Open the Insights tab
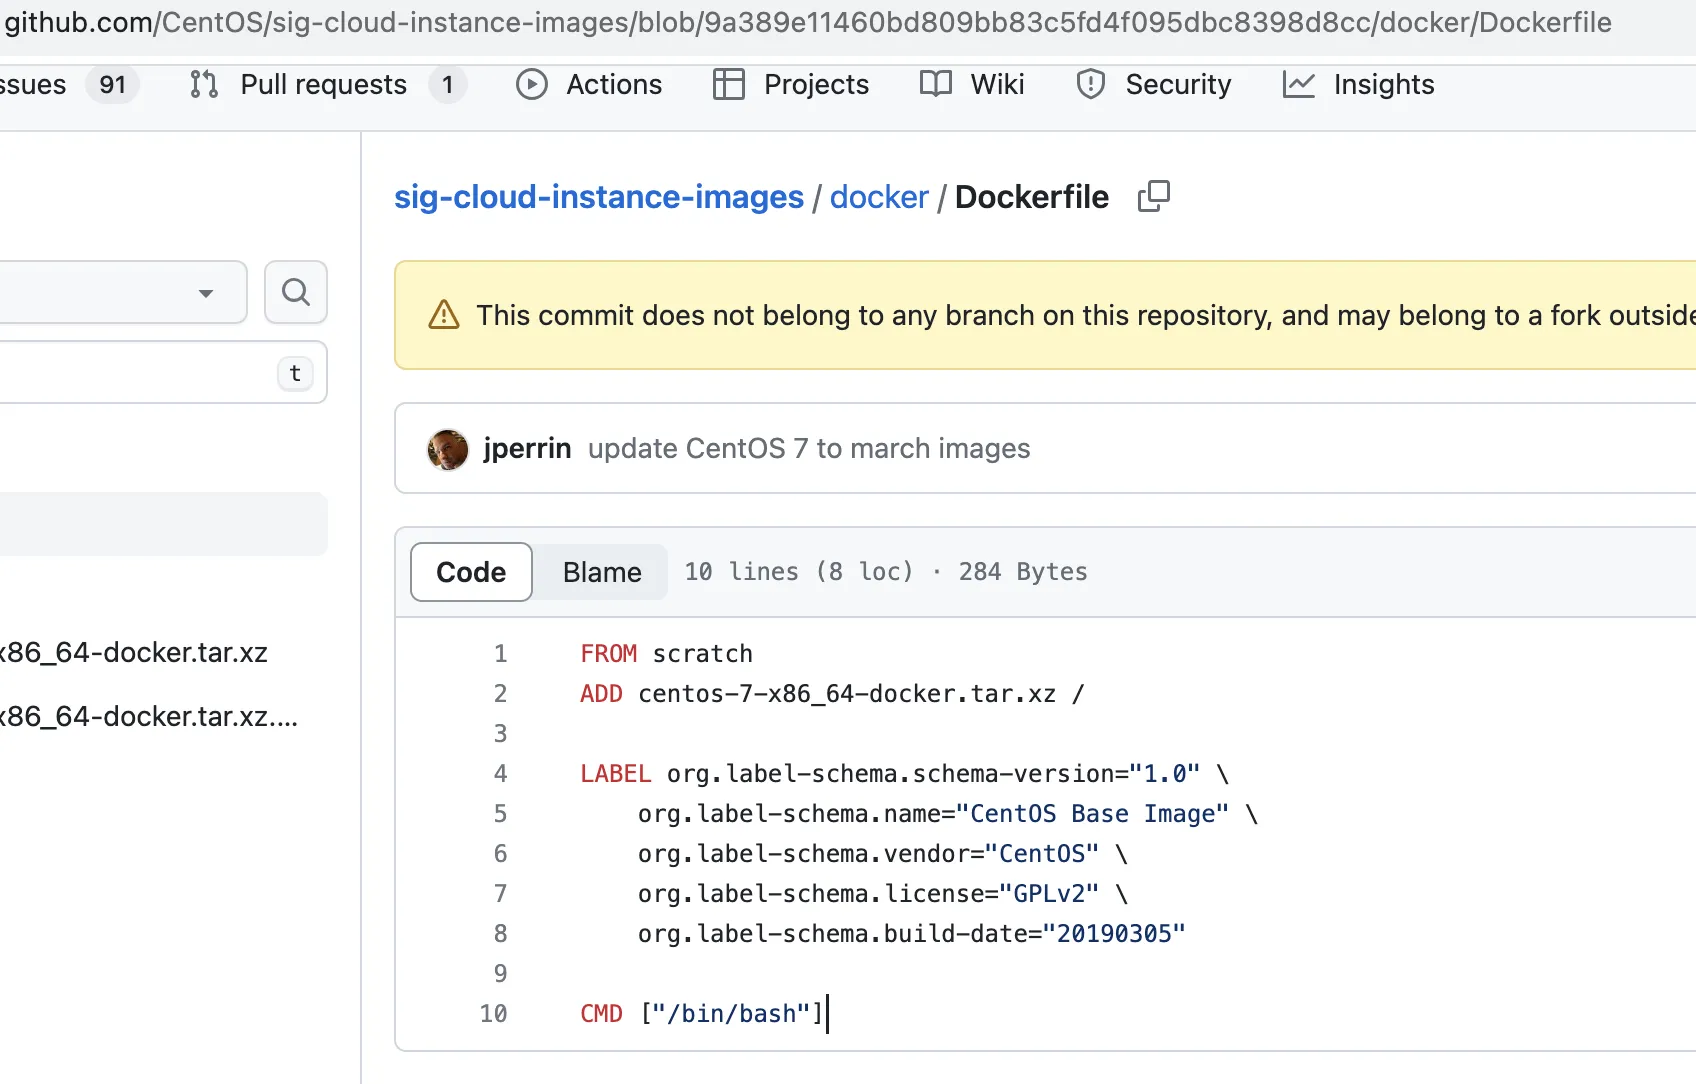This screenshot has height=1084, width=1696. pyautogui.click(x=1358, y=85)
